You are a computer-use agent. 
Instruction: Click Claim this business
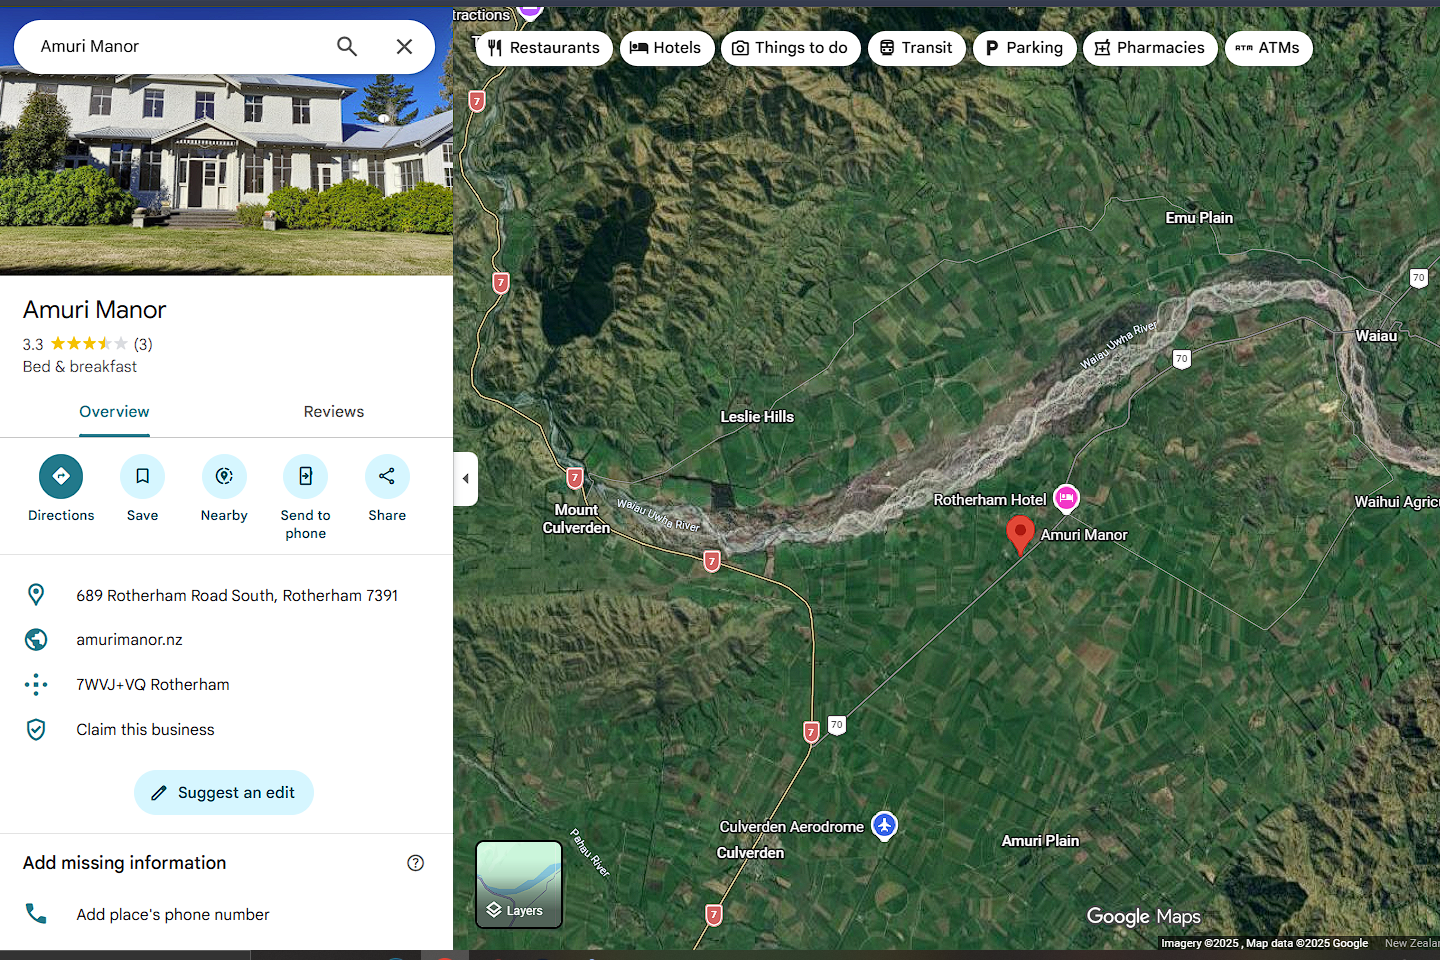tap(145, 730)
